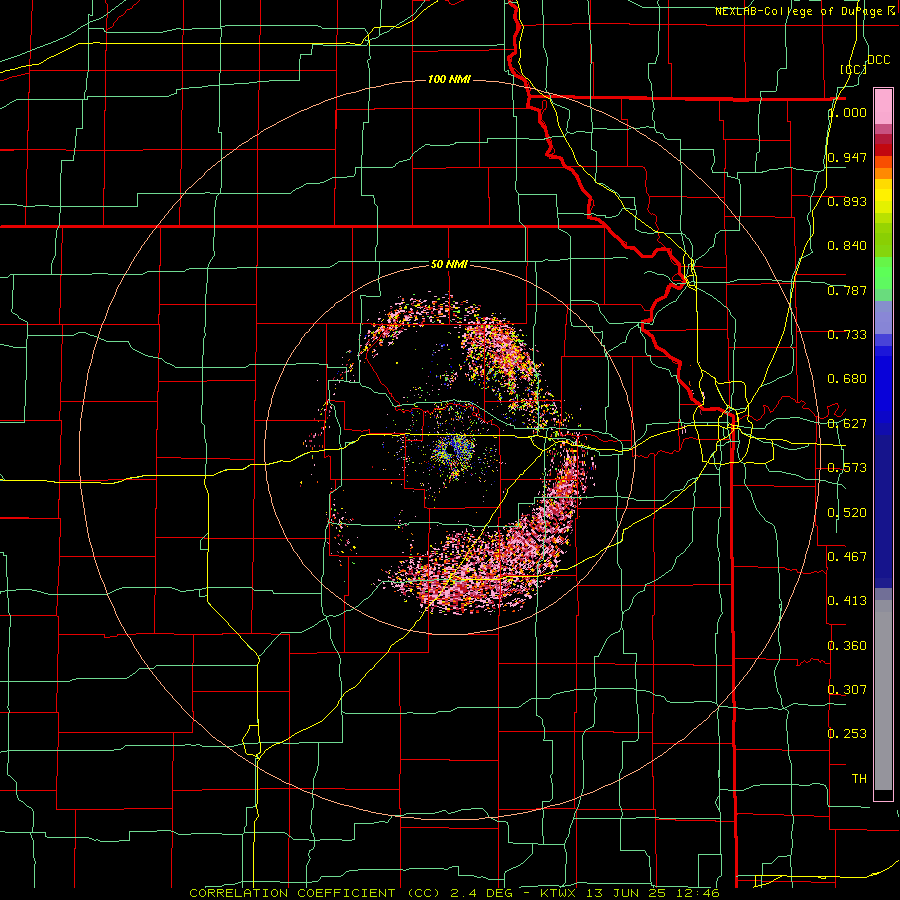Click the 100 NMI range ring label
The image size is (900, 900).
tap(449, 79)
